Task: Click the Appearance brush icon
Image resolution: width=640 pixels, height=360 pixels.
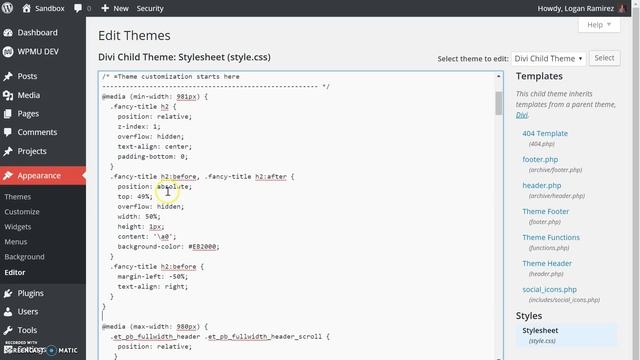Action: [8, 176]
